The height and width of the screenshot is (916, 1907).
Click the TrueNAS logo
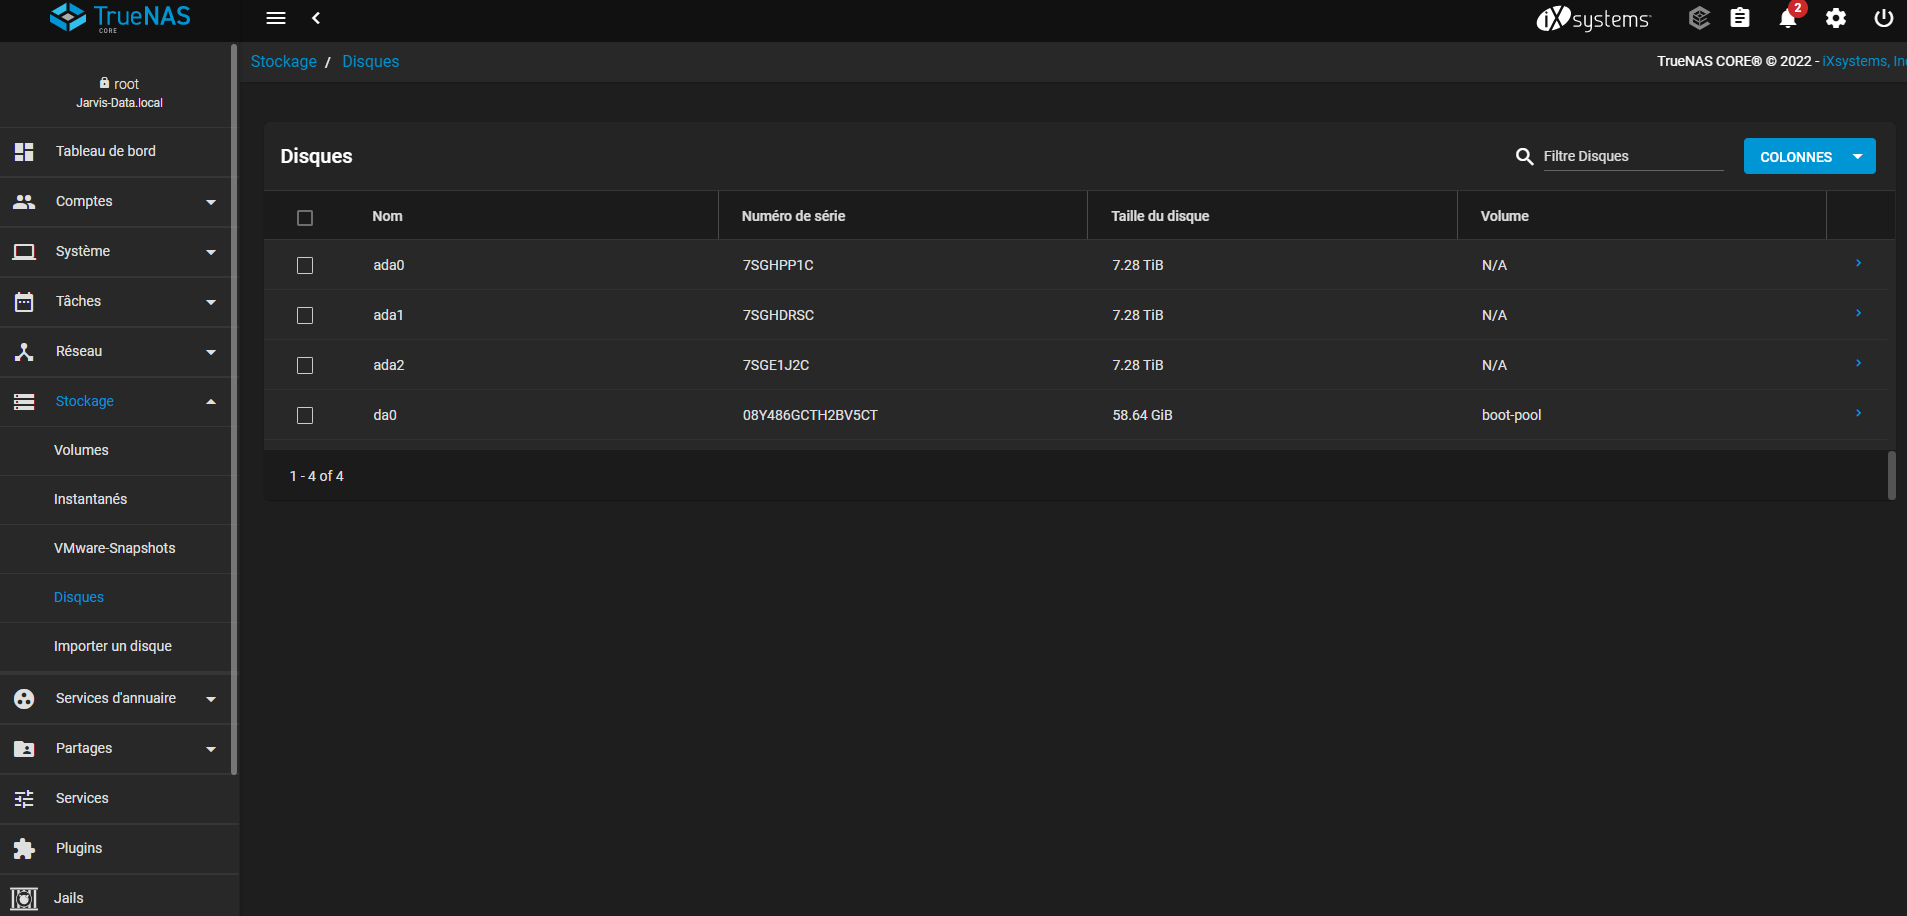120,18
